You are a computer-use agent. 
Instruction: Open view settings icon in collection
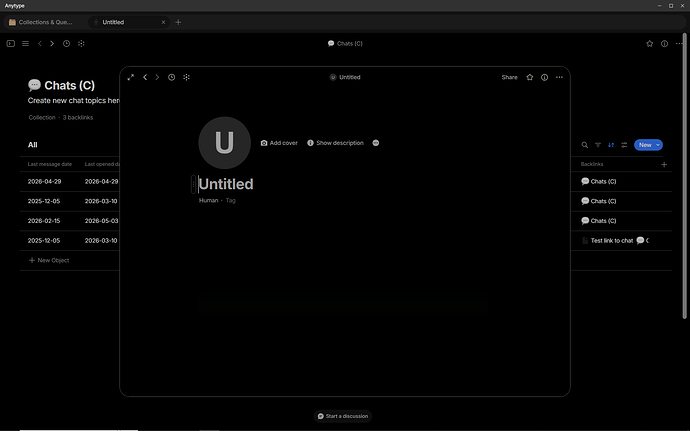click(x=624, y=145)
